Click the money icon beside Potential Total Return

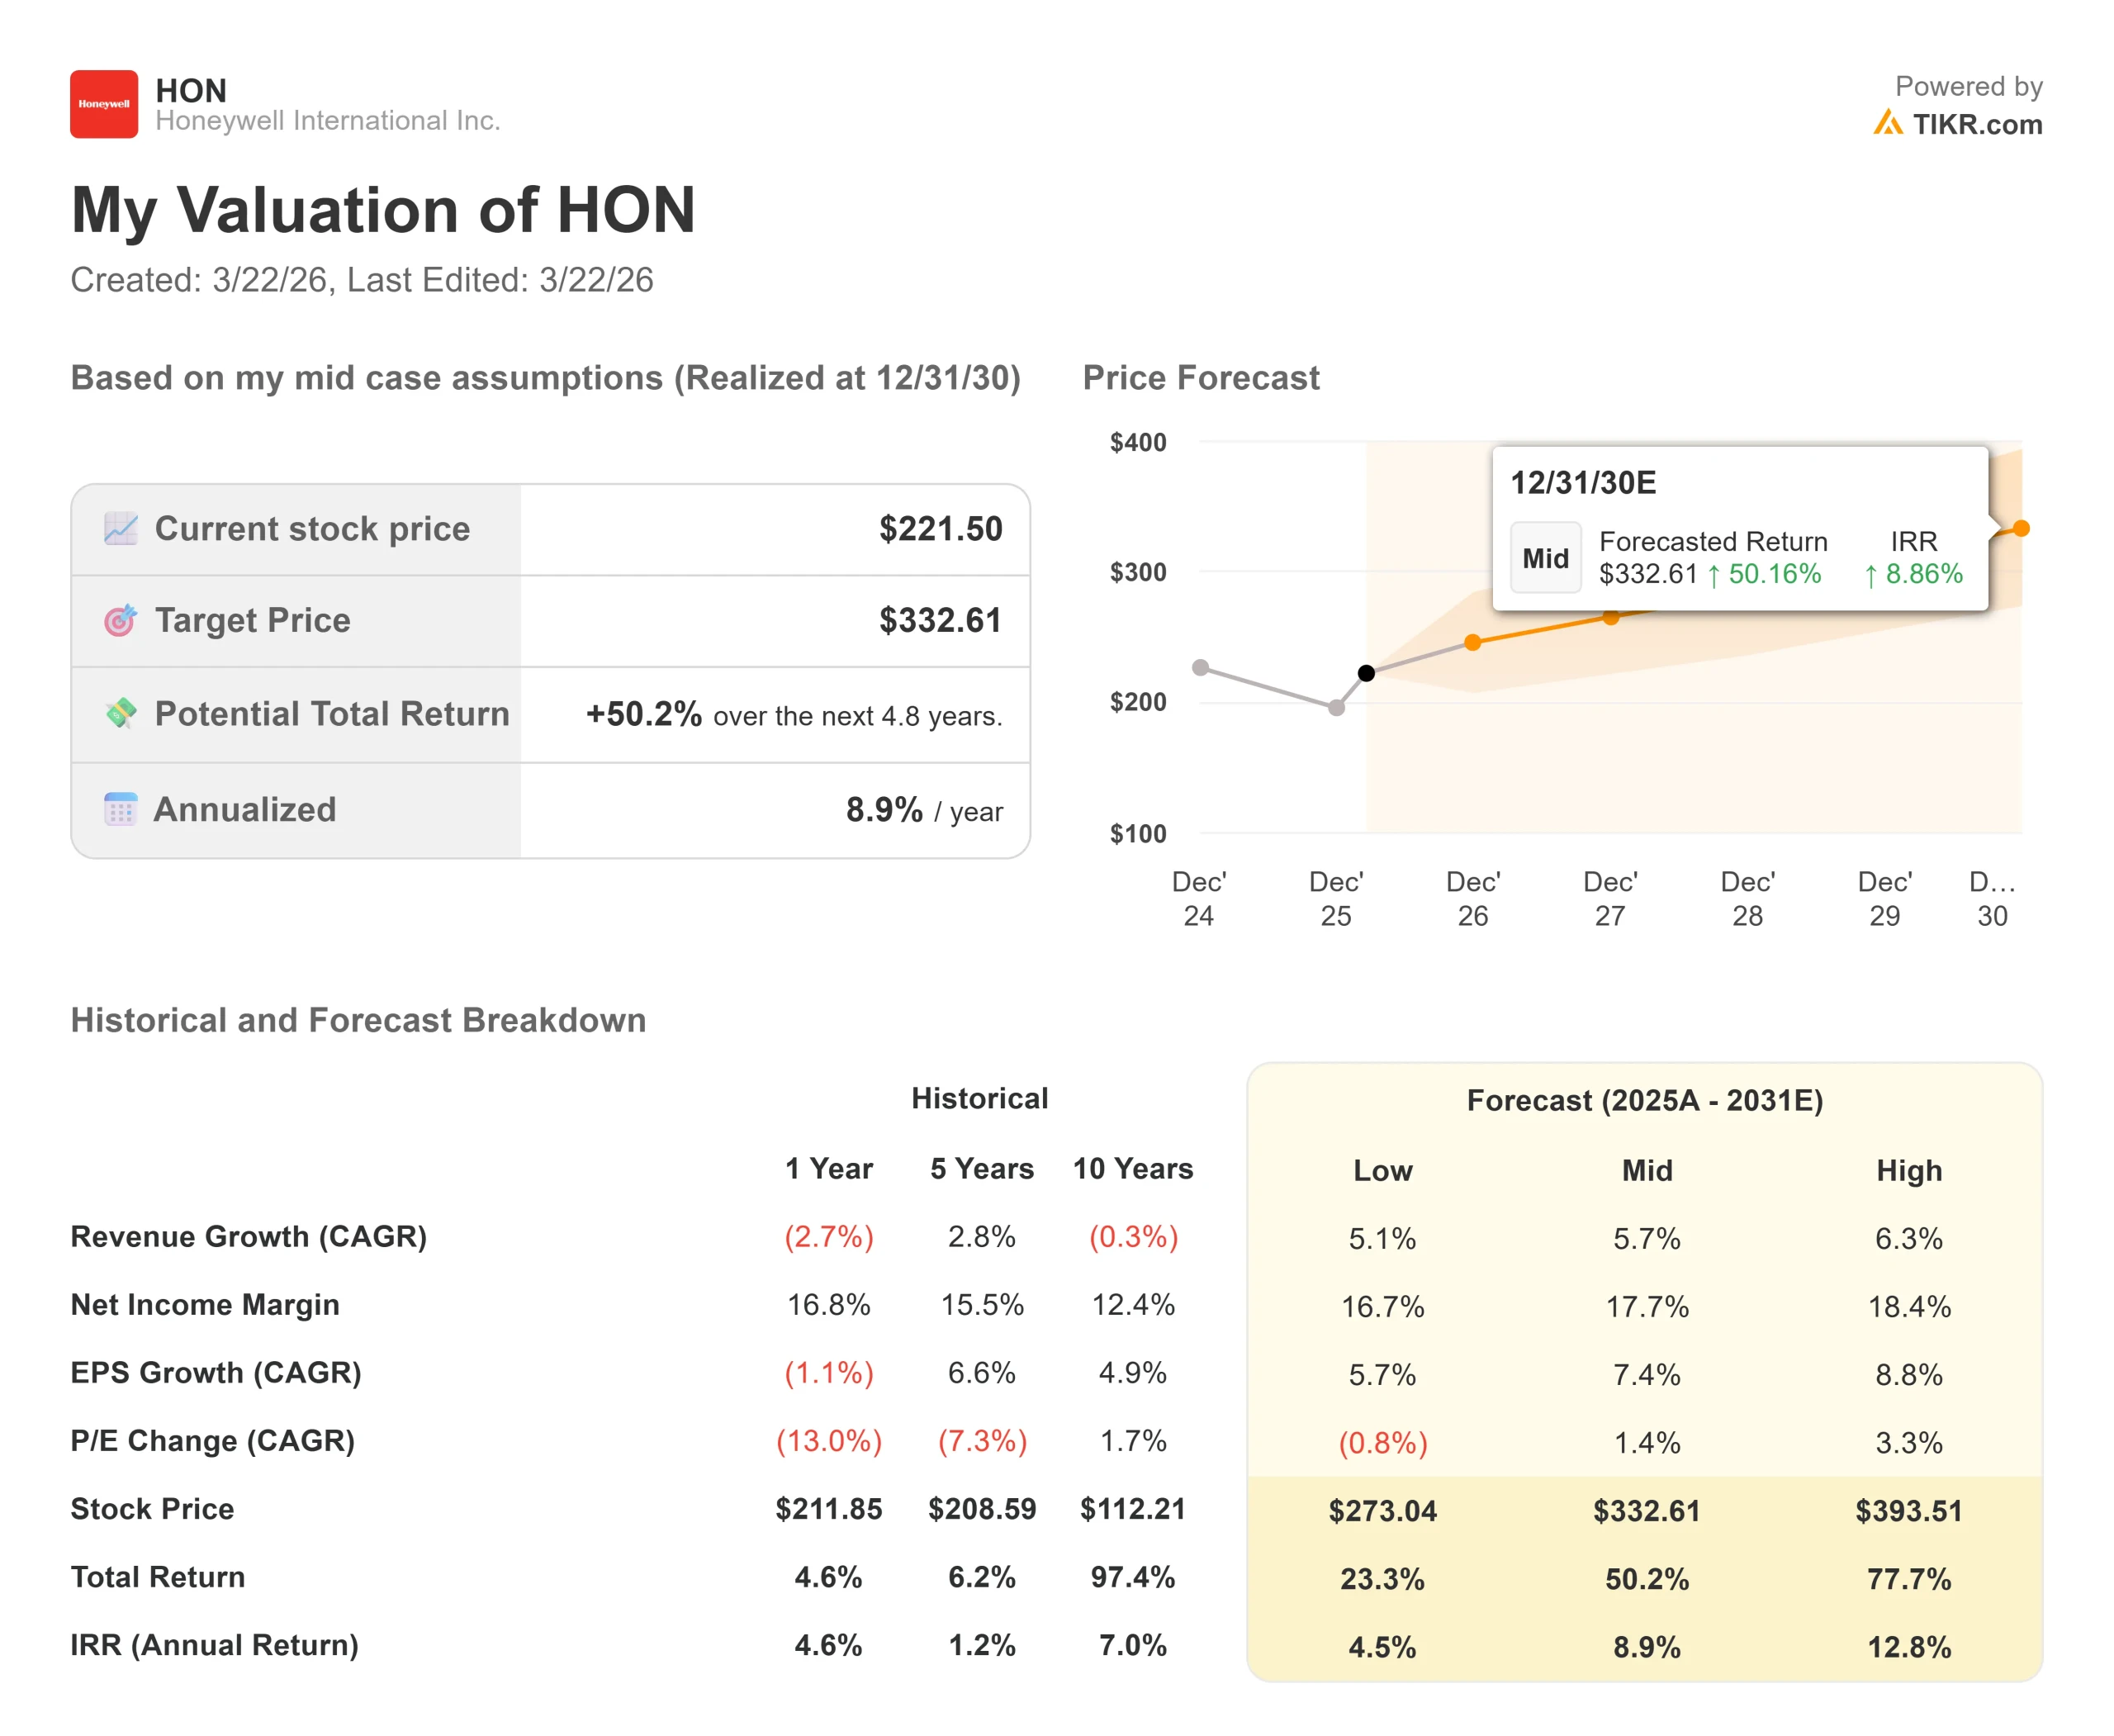coord(121,713)
